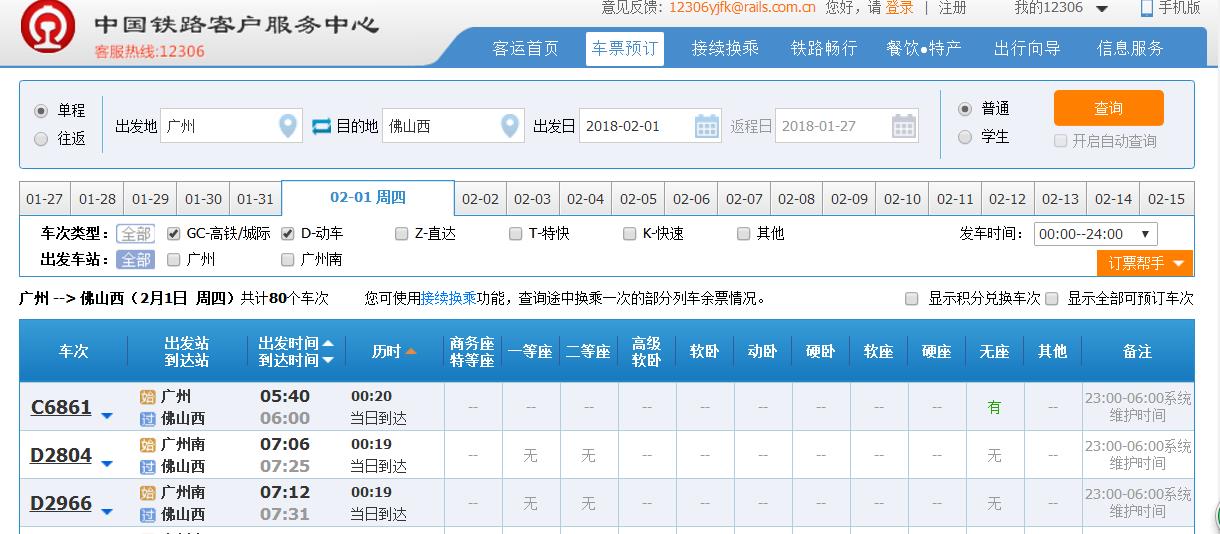
Task: Sort by duration arrow icon
Action: [x=411, y=352]
